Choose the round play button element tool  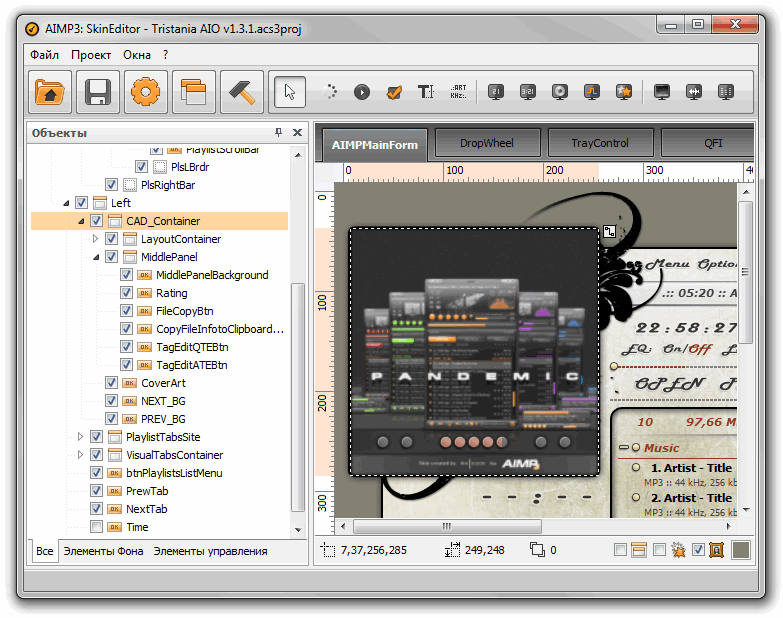coord(362,92)
